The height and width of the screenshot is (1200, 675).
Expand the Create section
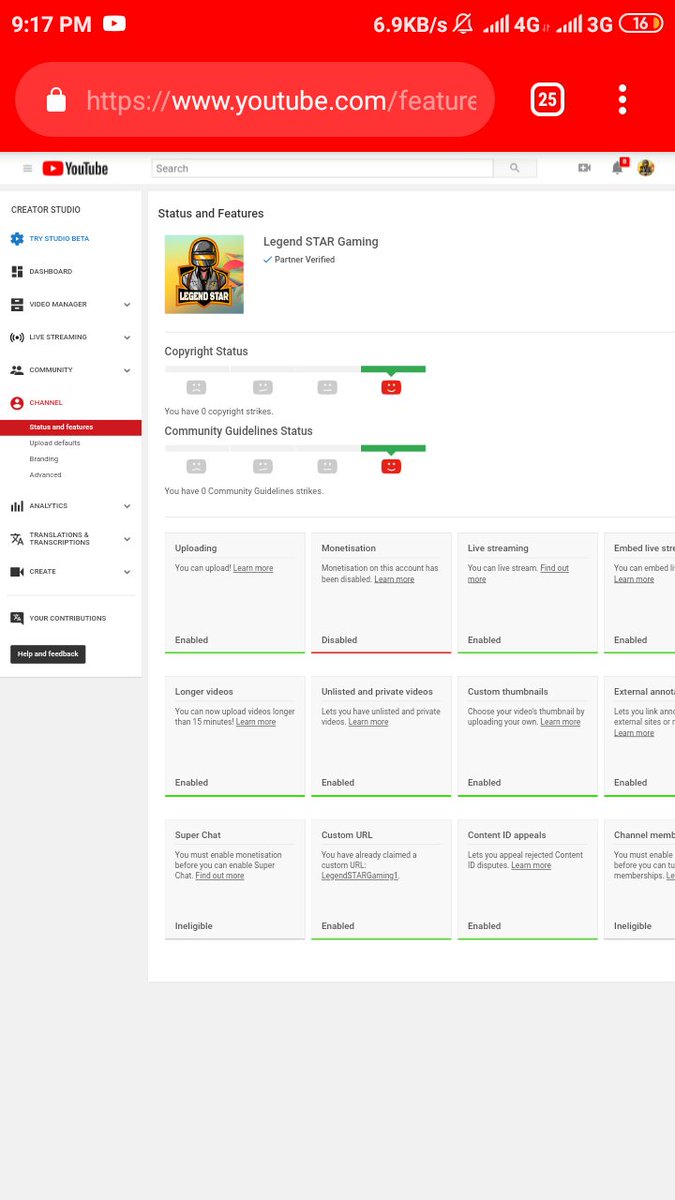pos(127,572)
